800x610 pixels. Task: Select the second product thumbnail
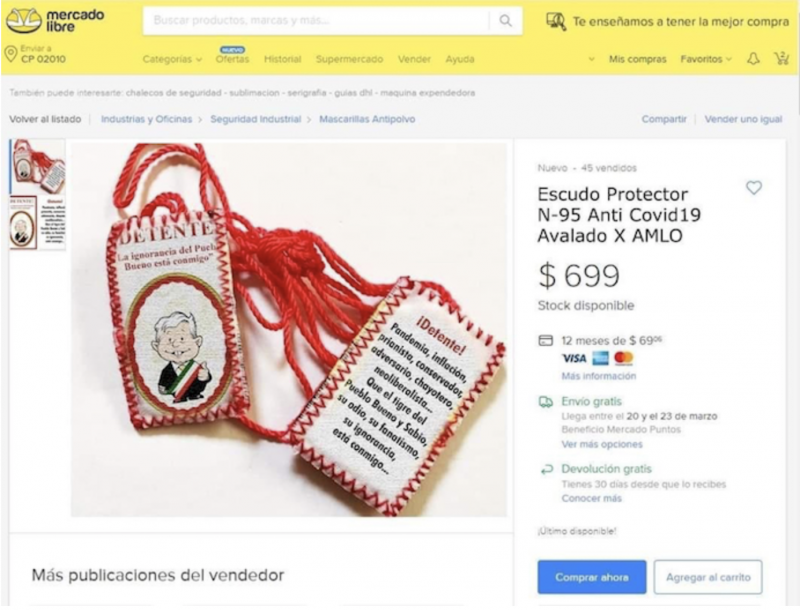pyautogui.click(x=38, y=222)
